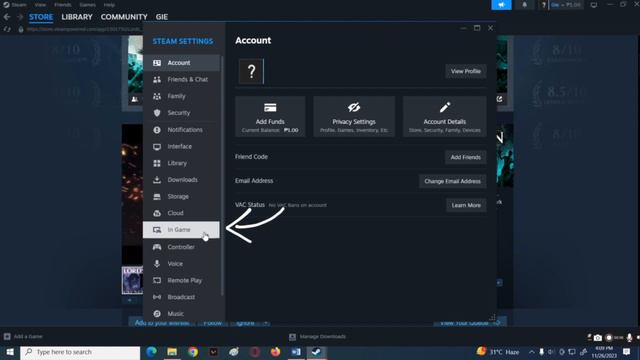This screenshot has width=640, height=360.
Task: Open Broadcast settings
Action: point(181,297)
